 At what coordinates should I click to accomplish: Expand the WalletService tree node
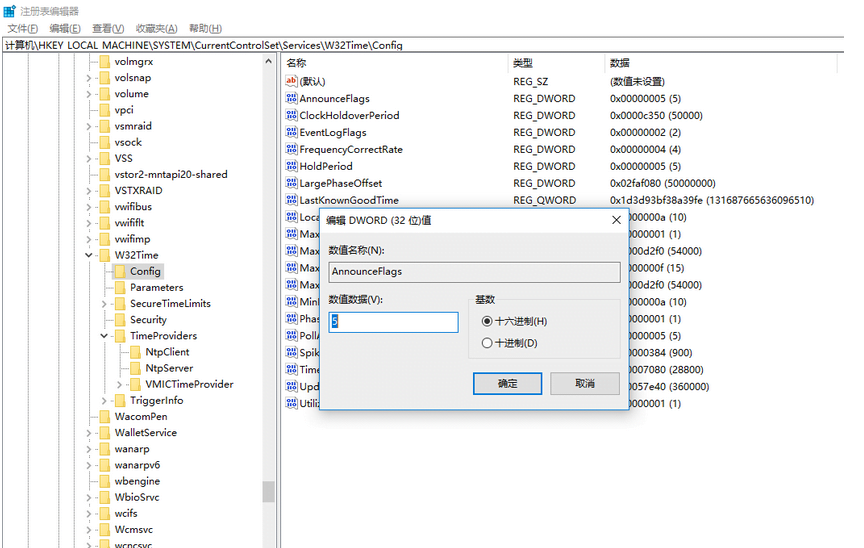click(x=89, y=432)
